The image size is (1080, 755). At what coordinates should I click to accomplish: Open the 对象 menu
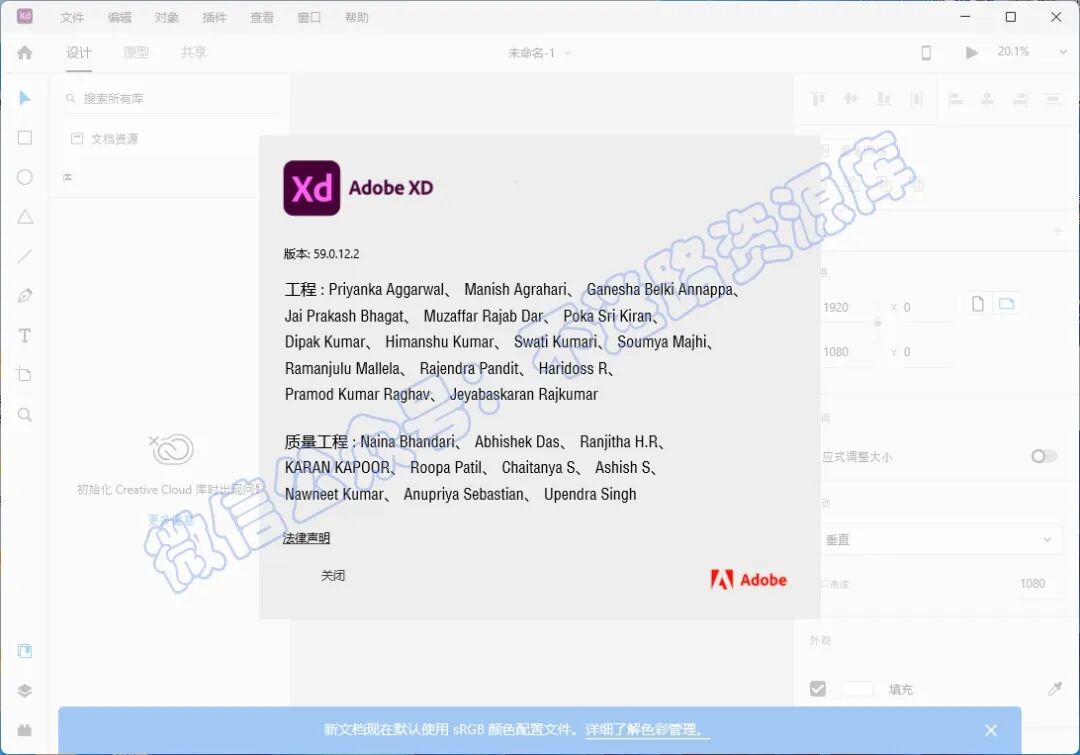coord(167,17)
